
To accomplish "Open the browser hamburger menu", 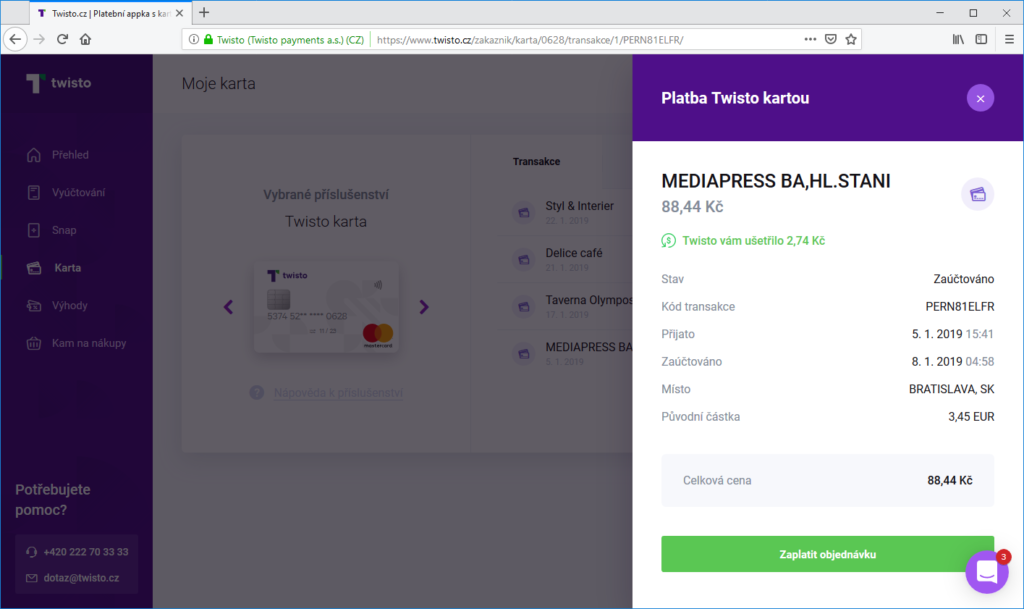I will [x=1008, y=39].
